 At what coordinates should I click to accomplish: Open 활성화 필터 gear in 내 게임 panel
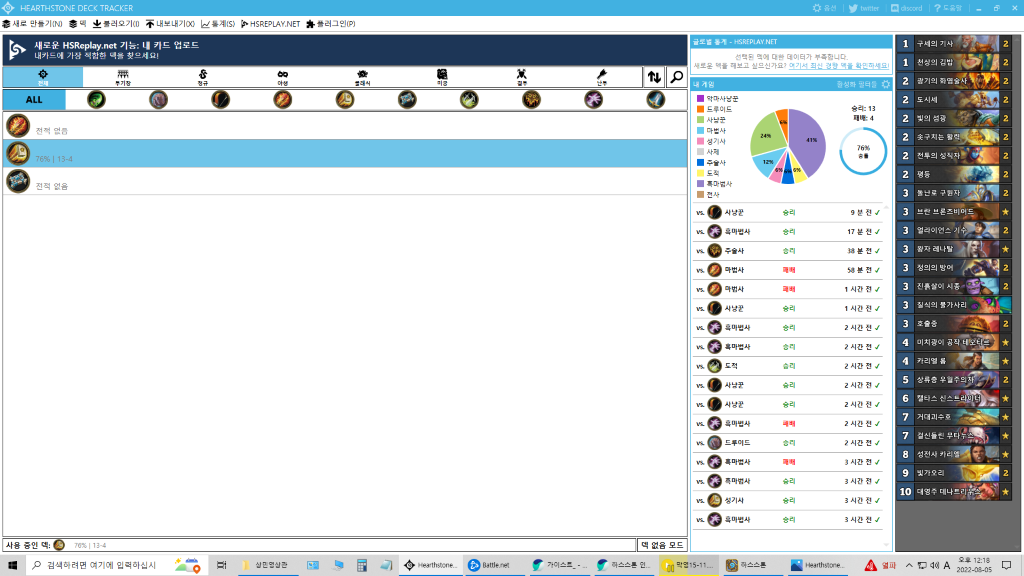886,84
